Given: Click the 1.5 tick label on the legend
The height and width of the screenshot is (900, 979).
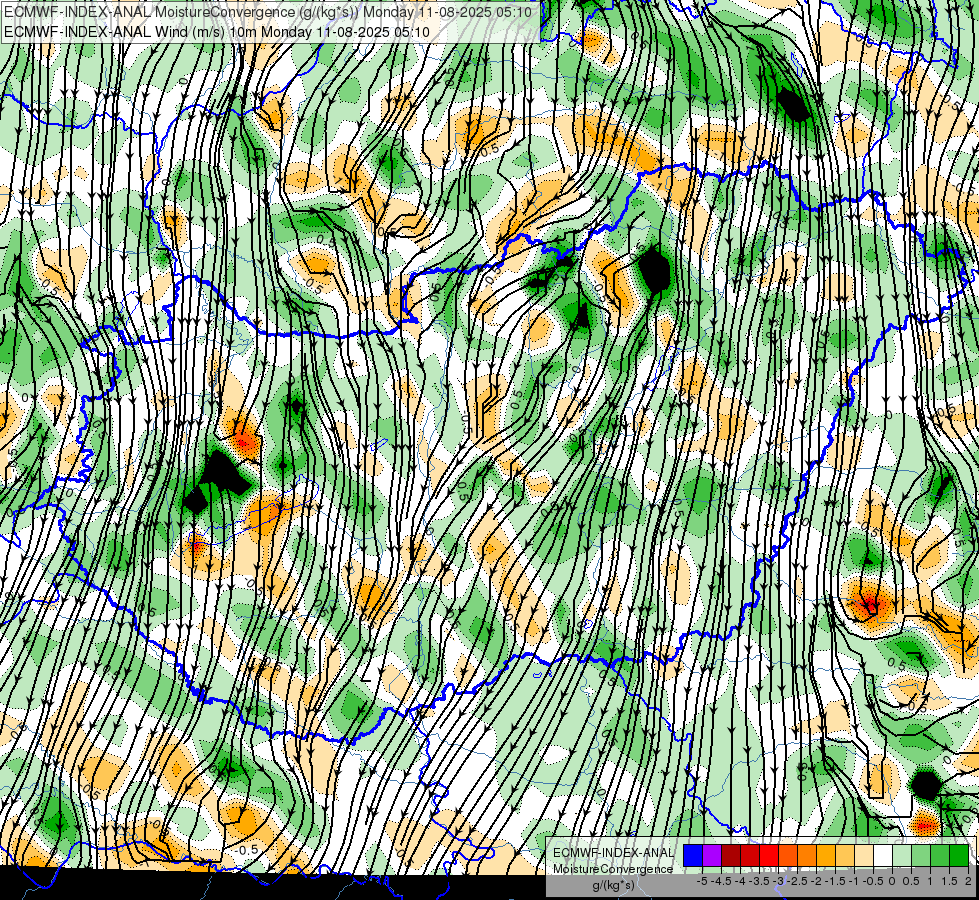Looking at the screenshot, I should pos(949,881).
